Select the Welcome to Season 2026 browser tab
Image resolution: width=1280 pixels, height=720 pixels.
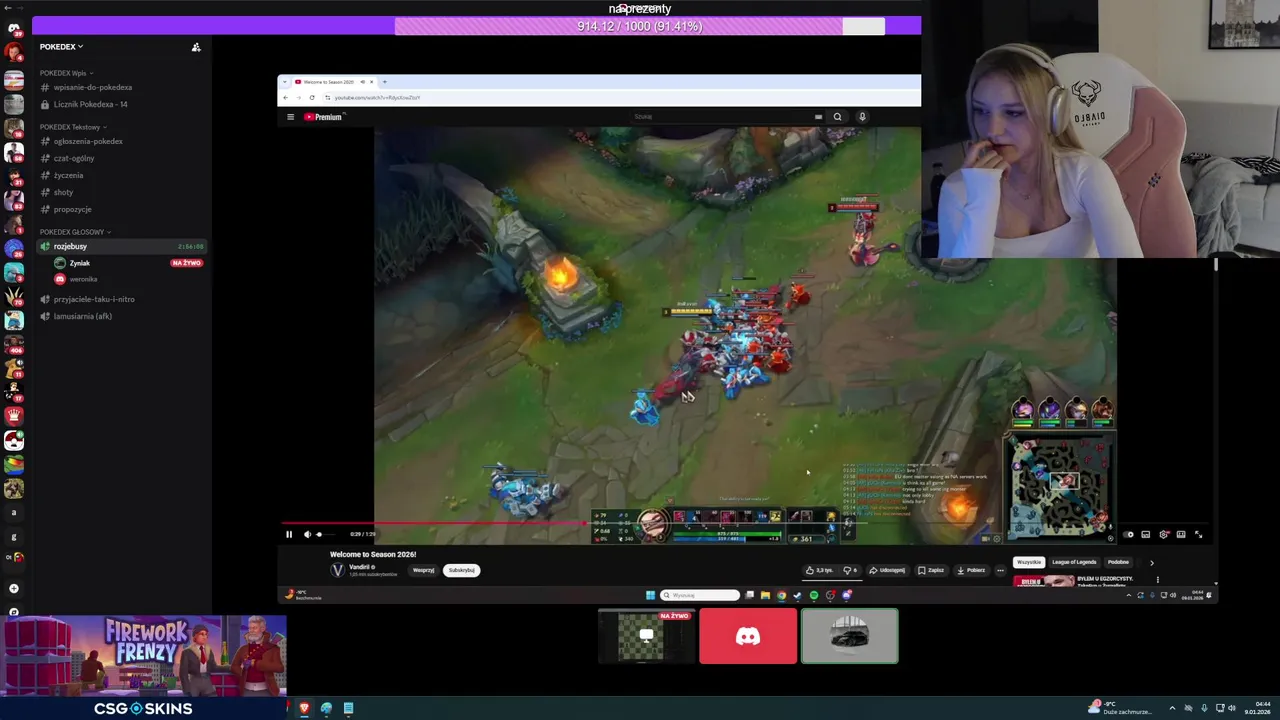pyautogui.click(x=333, y=82)
